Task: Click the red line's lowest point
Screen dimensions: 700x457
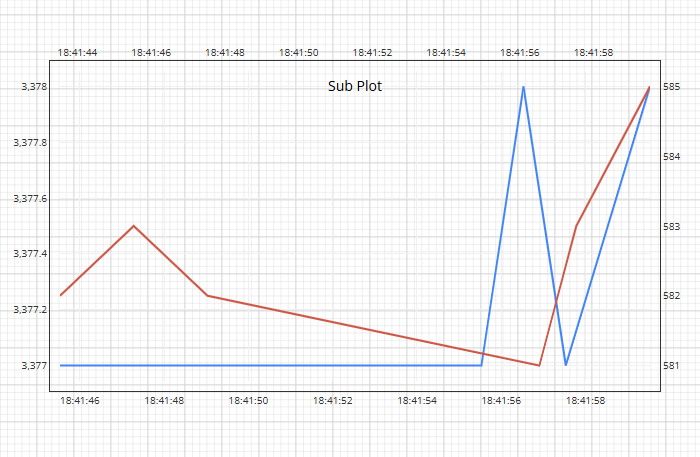Action: [x=539, y=365]
